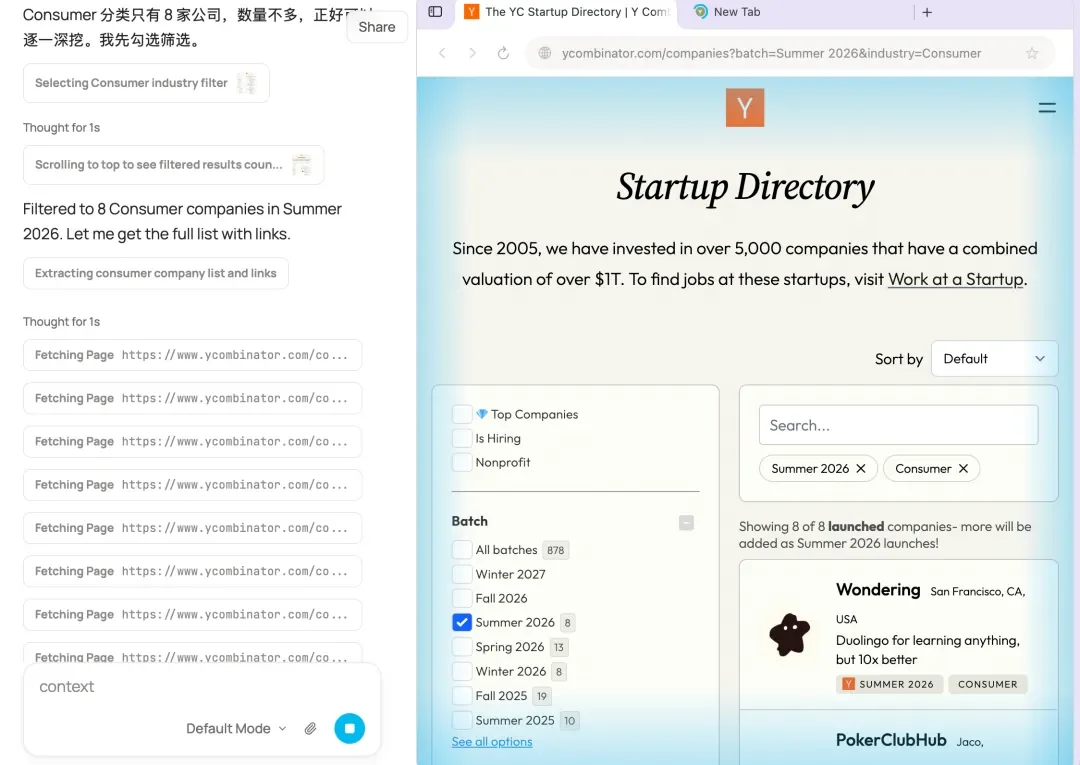The width and height of the screenshot is (1080, 765).
Task: Open a new tab with plus icon
Action: coord(927,12)
